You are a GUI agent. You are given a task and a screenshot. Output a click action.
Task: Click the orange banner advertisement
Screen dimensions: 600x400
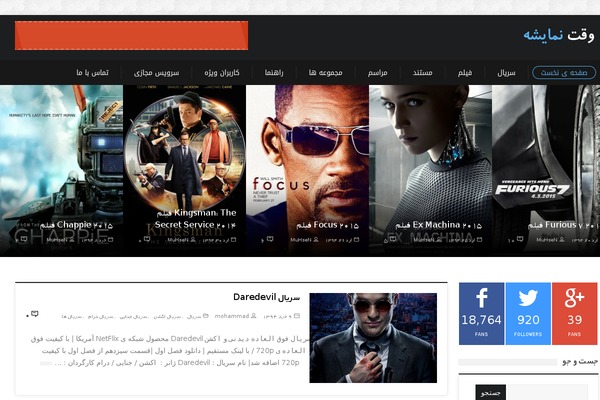131,35
